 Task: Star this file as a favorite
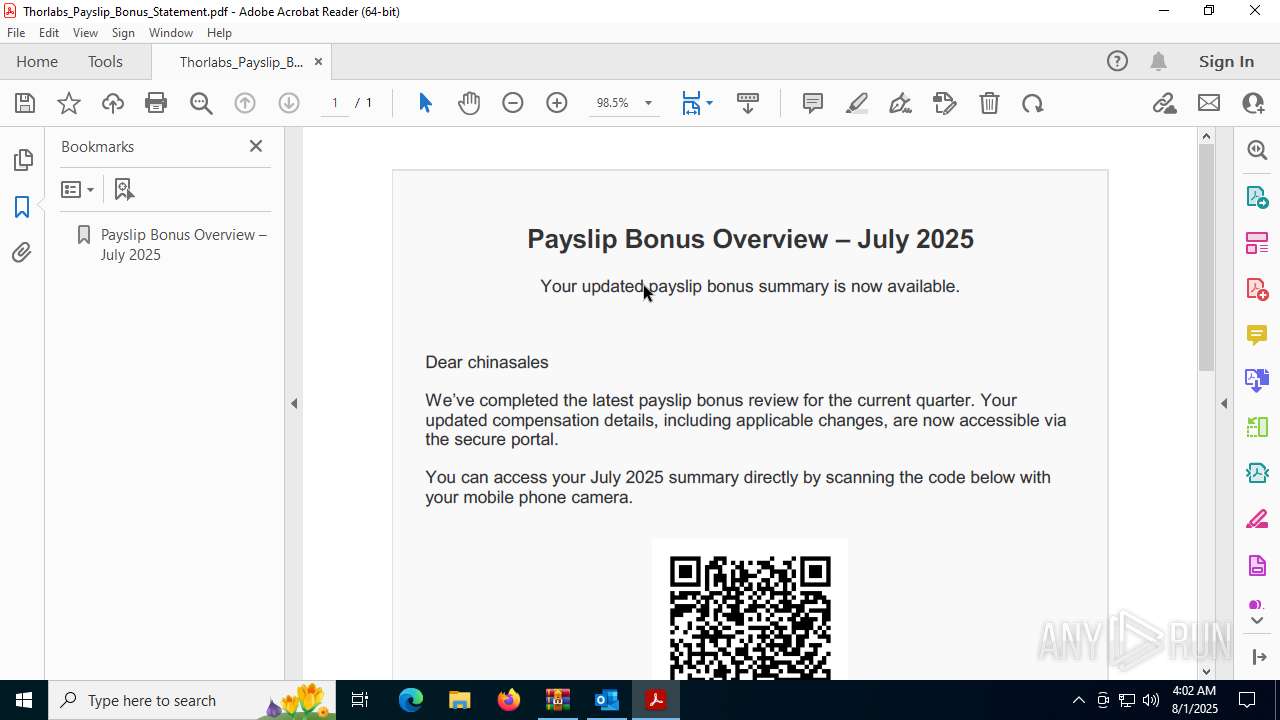[69, 103]
